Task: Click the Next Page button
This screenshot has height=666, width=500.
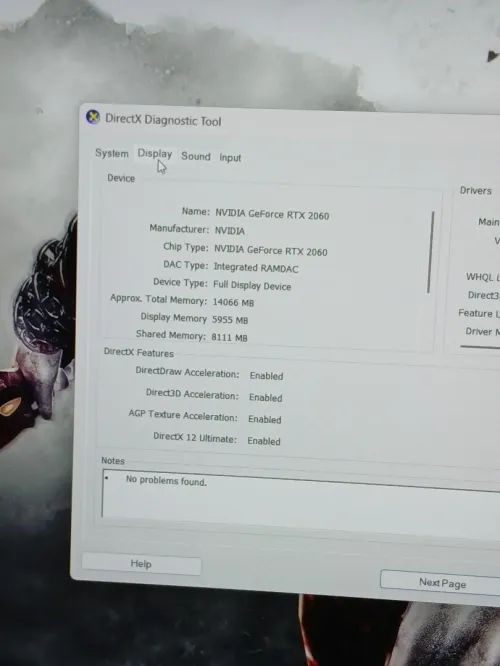Action: pyautogui.click(x=440, y=583)
